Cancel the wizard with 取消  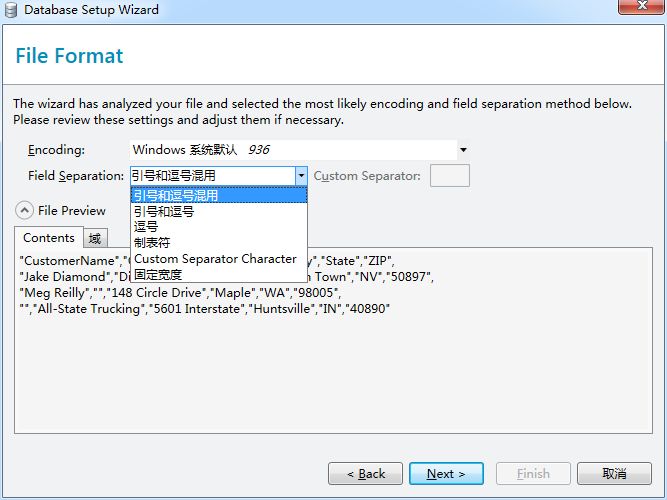[614, 473]
